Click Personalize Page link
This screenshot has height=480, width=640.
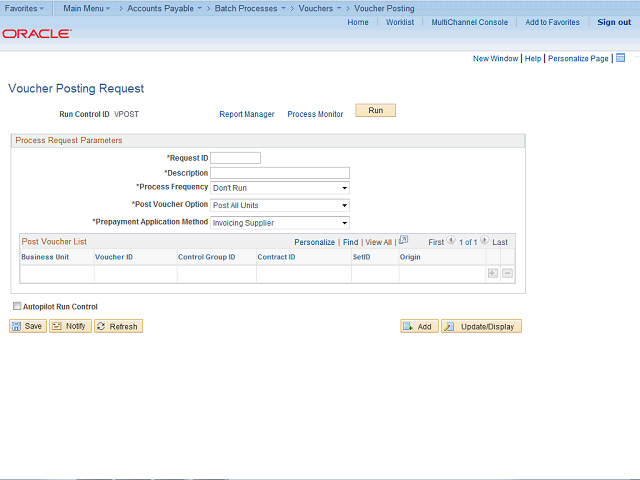click(x=578, y=58)
